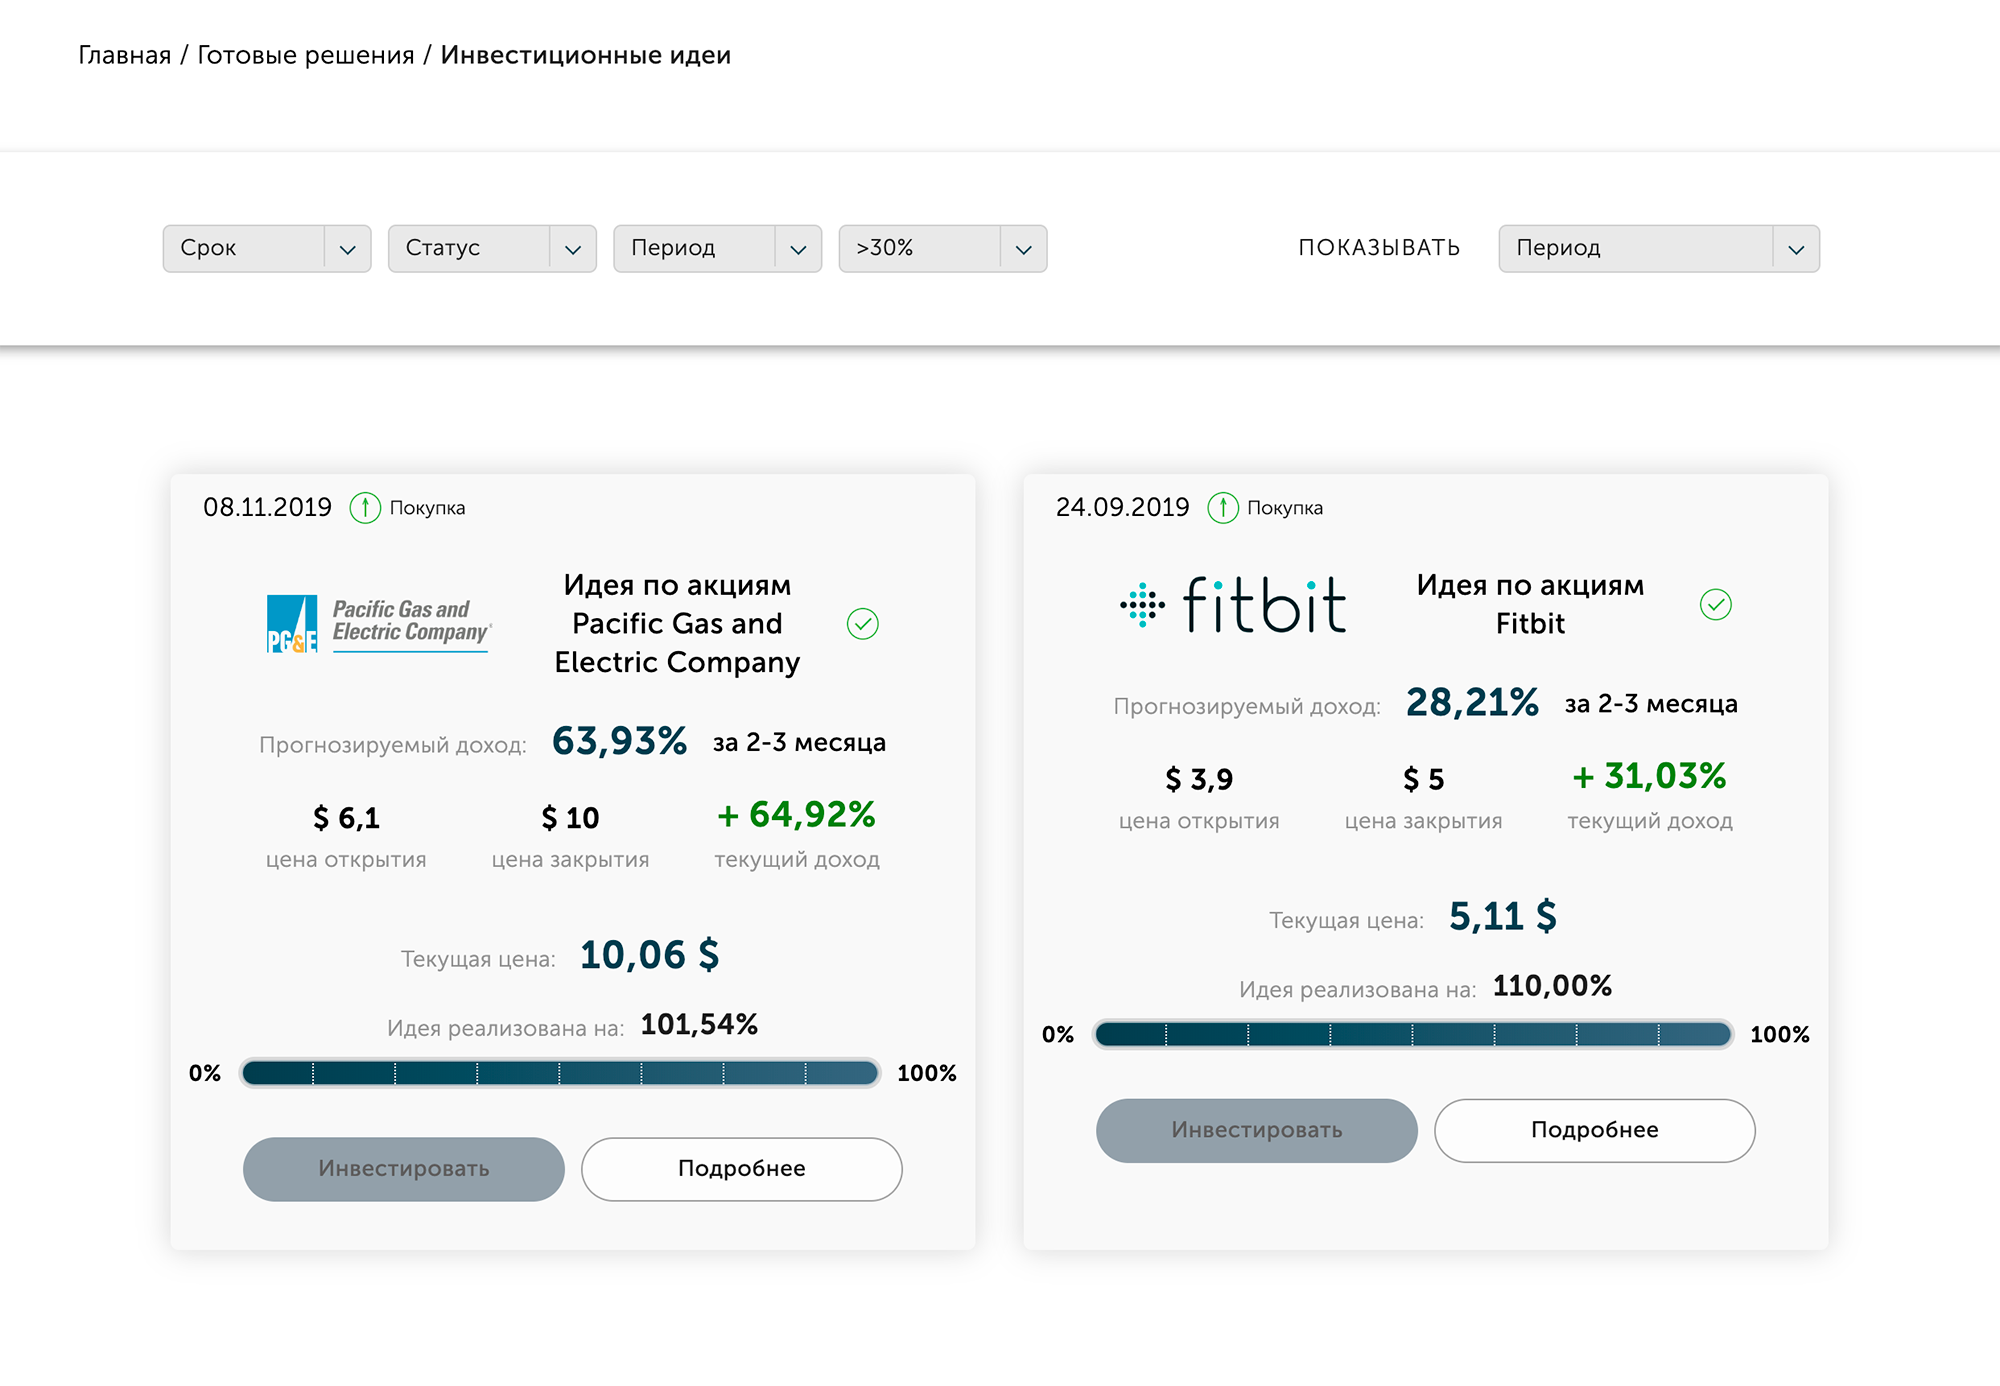Viewport: 2000px width, 1386px height.
Task: Click checkmark icon beside Fitbit idea title
Action: (x=1715, y=604)
